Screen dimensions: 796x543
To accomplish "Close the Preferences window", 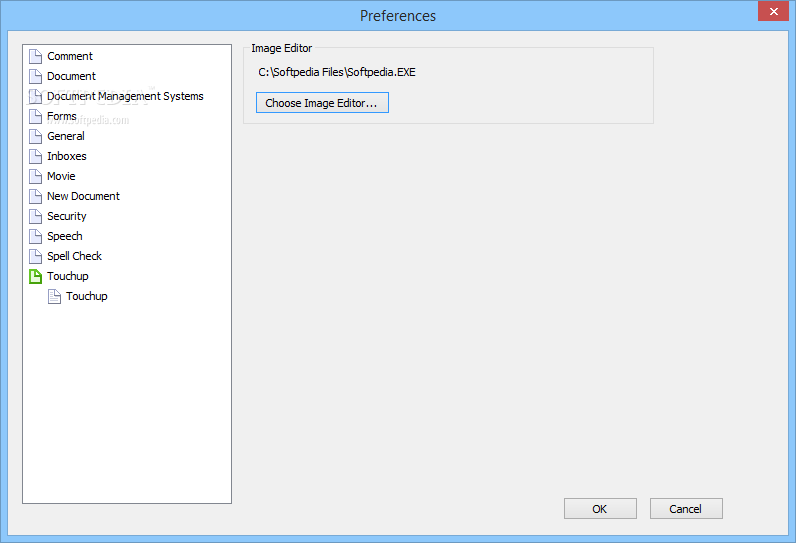I will coord(772,12).
